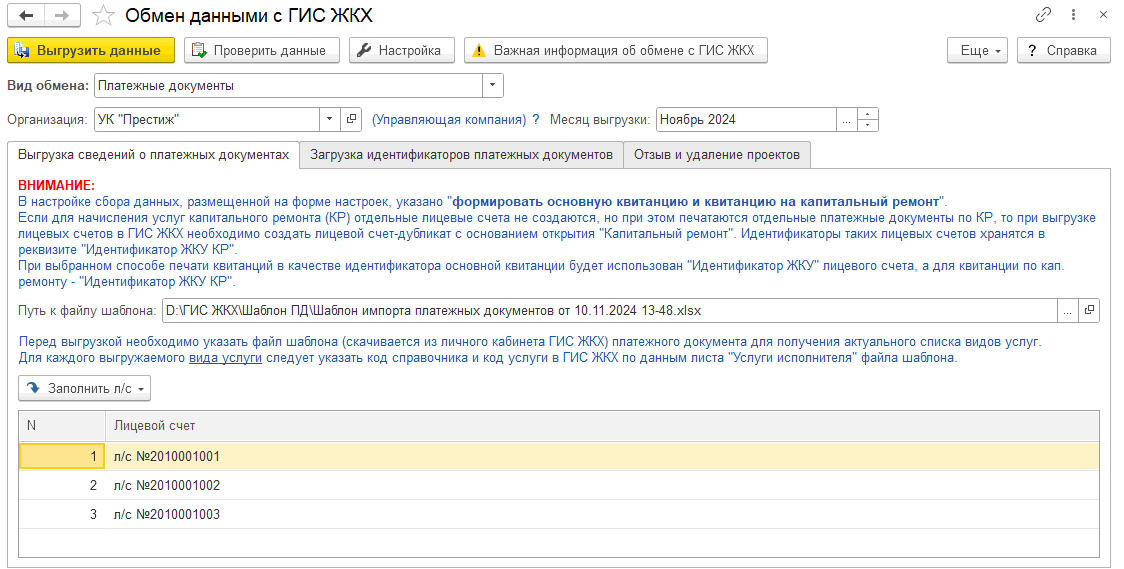Click the question mark next to Управляющая компания
The image size is (1124, 569).
click(536, 119)
